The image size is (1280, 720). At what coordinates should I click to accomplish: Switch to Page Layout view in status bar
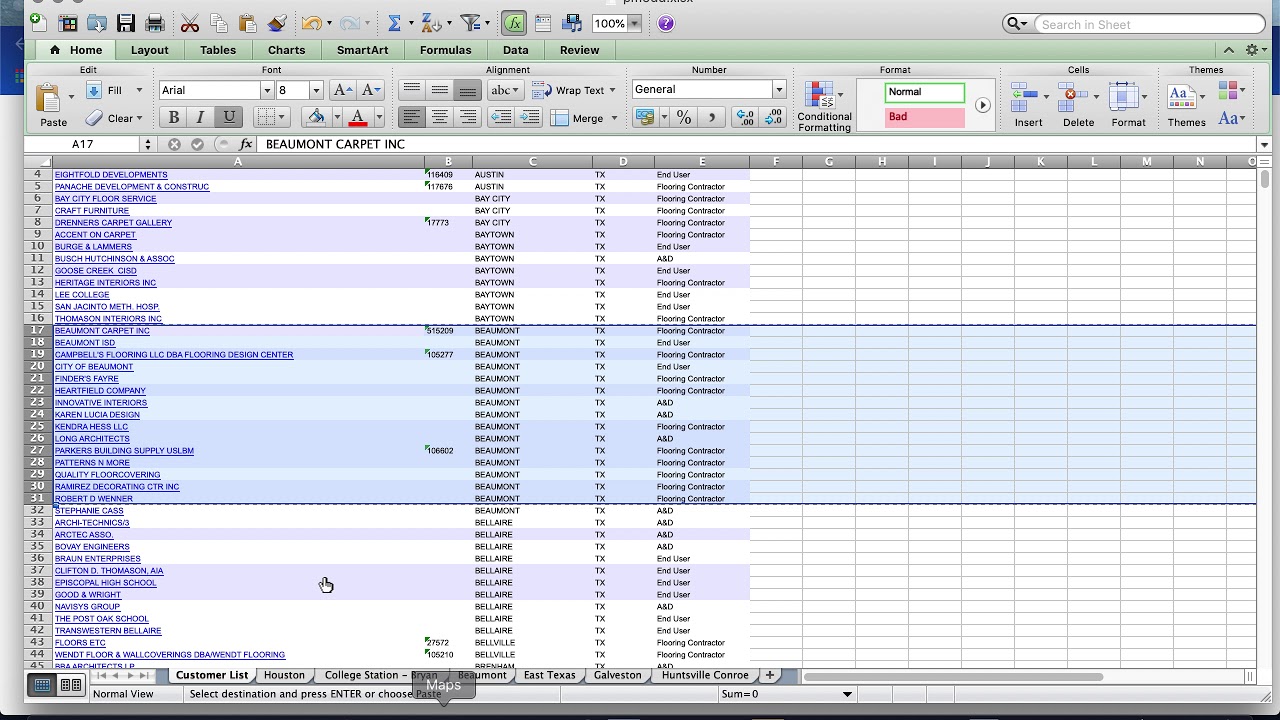coord(71,685)
